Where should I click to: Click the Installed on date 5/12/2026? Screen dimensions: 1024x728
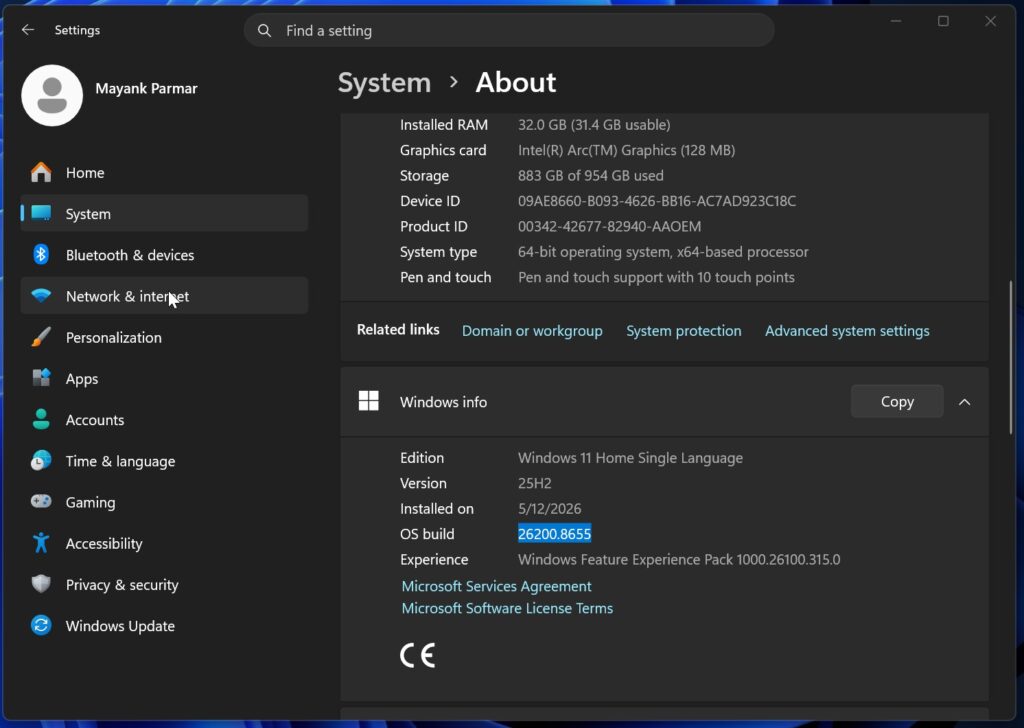coord(549,509)
